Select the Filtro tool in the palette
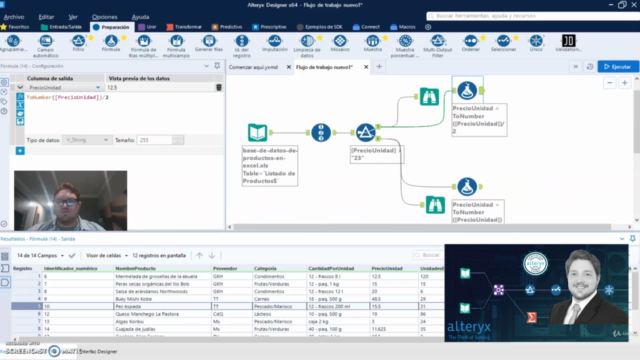Viewport: 640px width, 360px height. click(78, 43)
